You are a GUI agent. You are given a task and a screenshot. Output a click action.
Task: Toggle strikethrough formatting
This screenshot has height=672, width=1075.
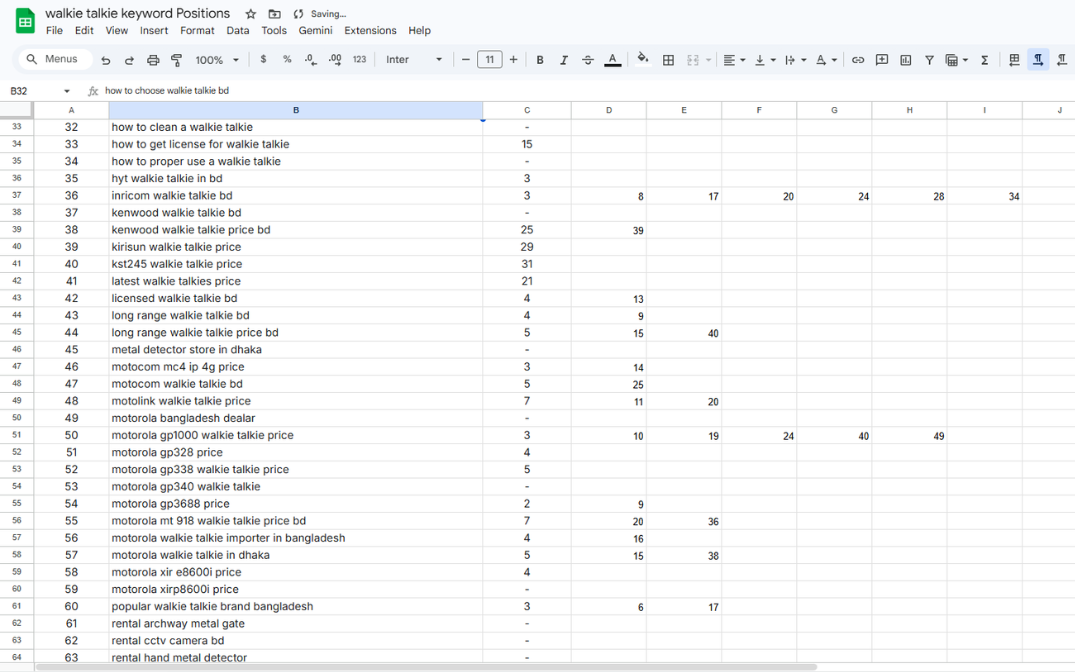click(588, 60)
